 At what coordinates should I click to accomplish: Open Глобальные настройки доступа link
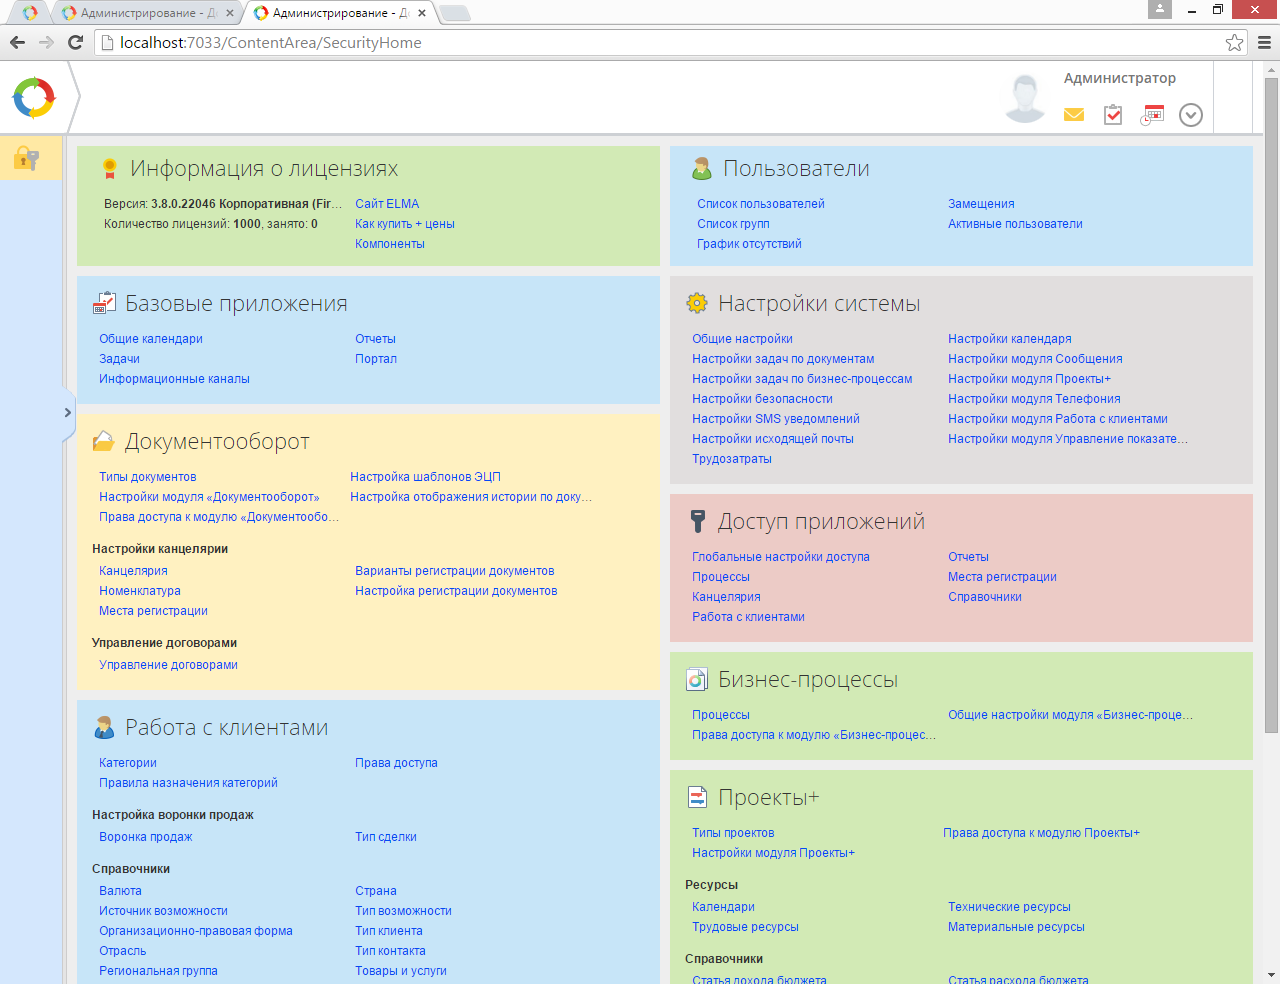(781, 557)
